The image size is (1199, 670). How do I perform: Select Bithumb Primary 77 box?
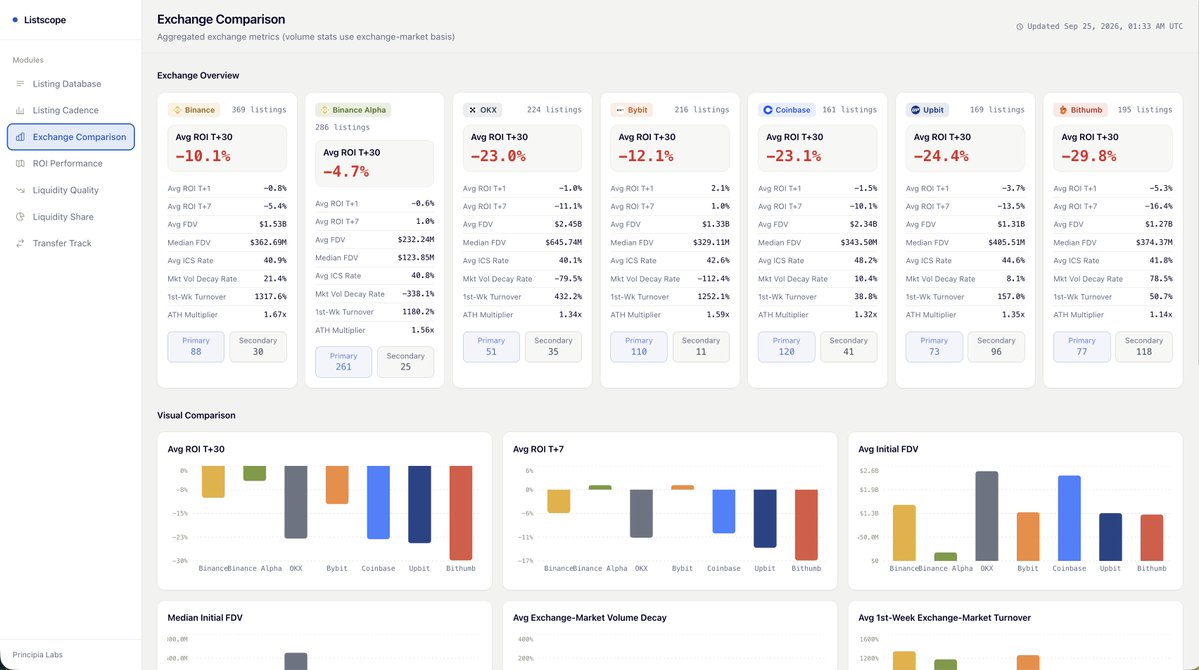[x=1081, y=346]
